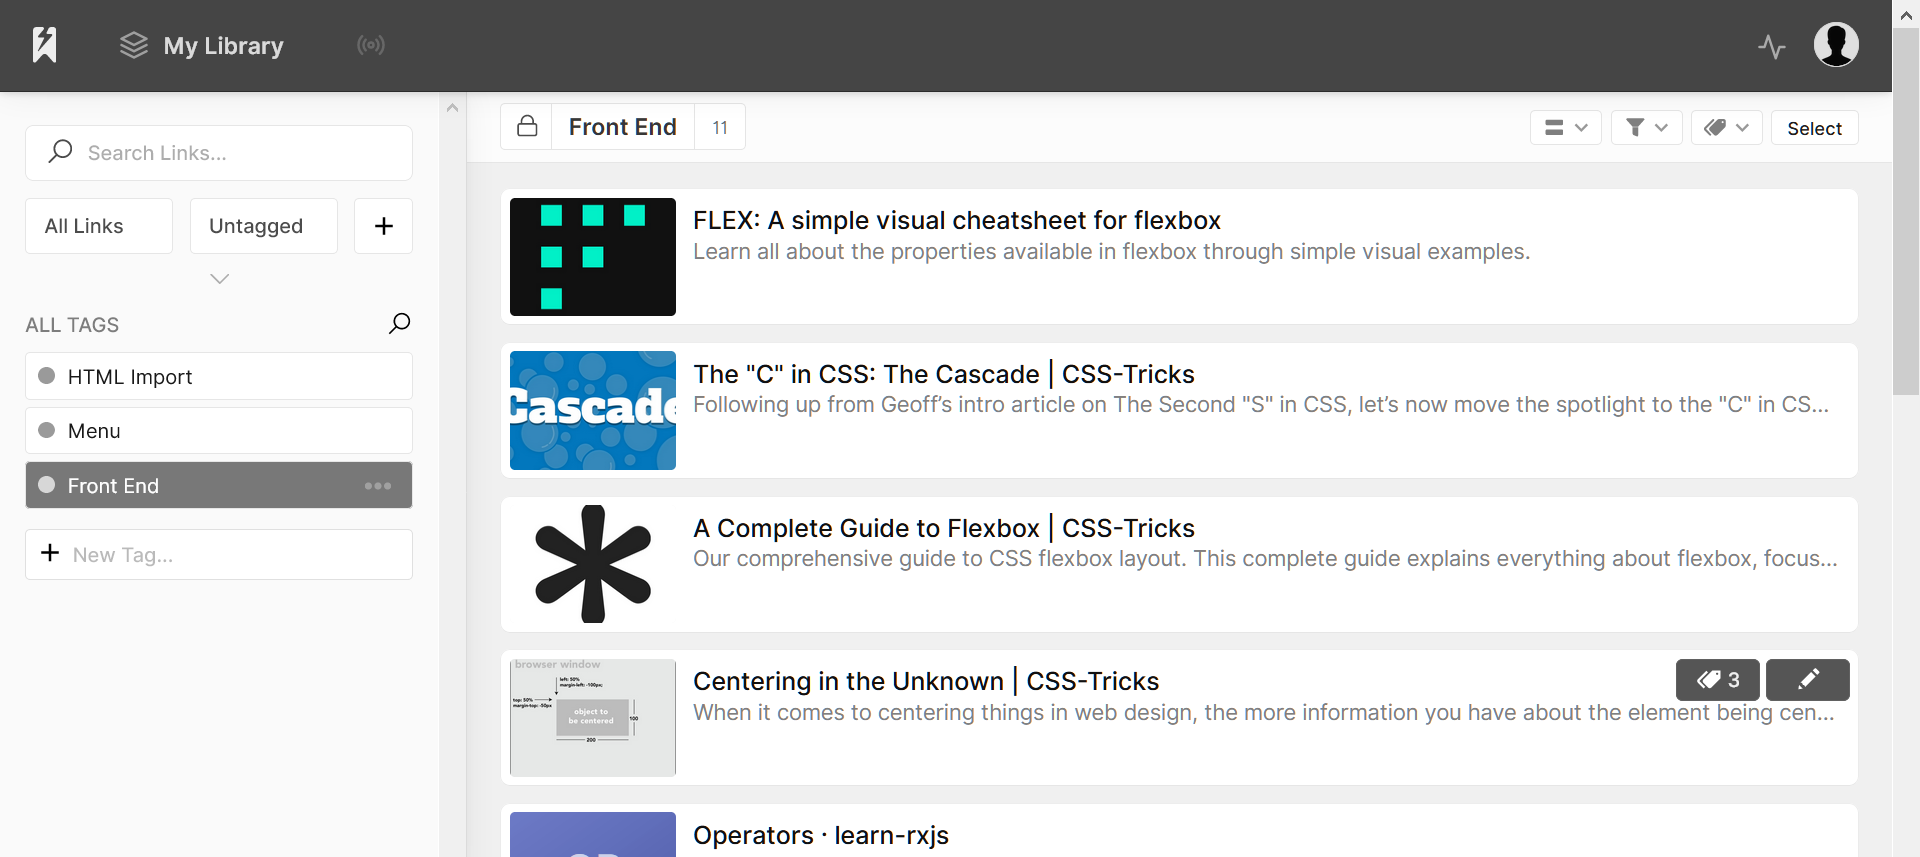The image size is (1920, 857).
Task: Edit the Centering in the Unknown link
Action: click(1807, 680)
